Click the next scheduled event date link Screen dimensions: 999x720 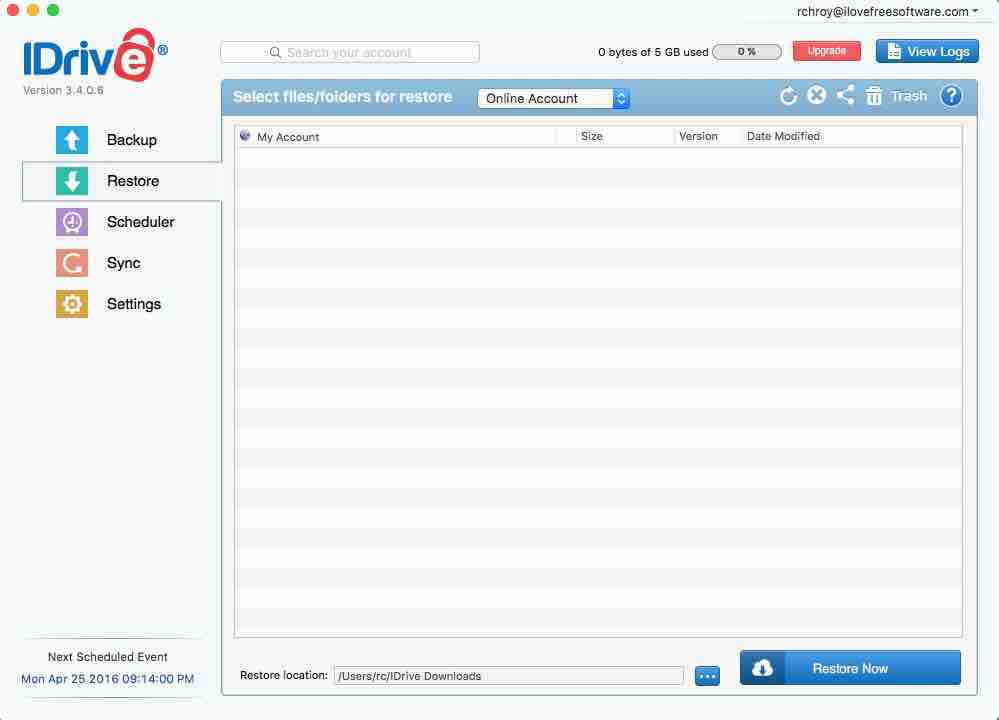[108, 679]
